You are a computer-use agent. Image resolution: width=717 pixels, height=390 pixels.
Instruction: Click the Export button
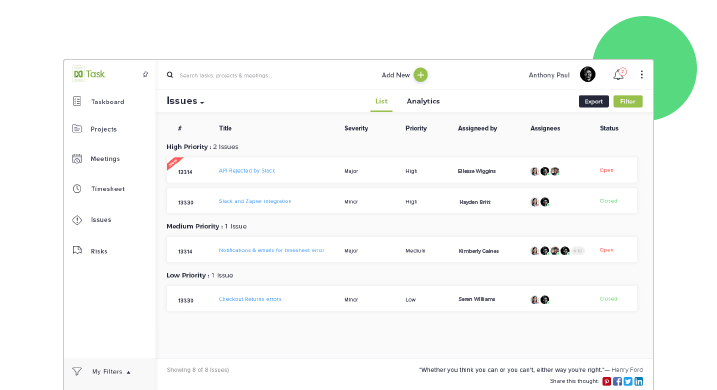[x=594, y=102]
